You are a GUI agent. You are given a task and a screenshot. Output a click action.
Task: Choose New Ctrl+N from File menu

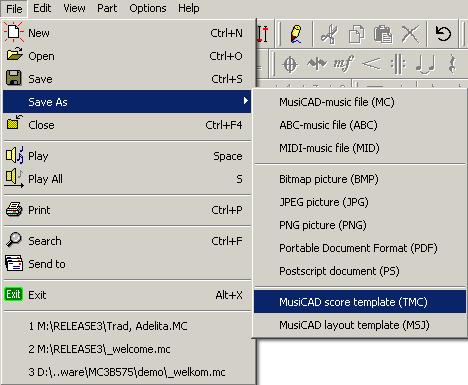click(127, 33)
